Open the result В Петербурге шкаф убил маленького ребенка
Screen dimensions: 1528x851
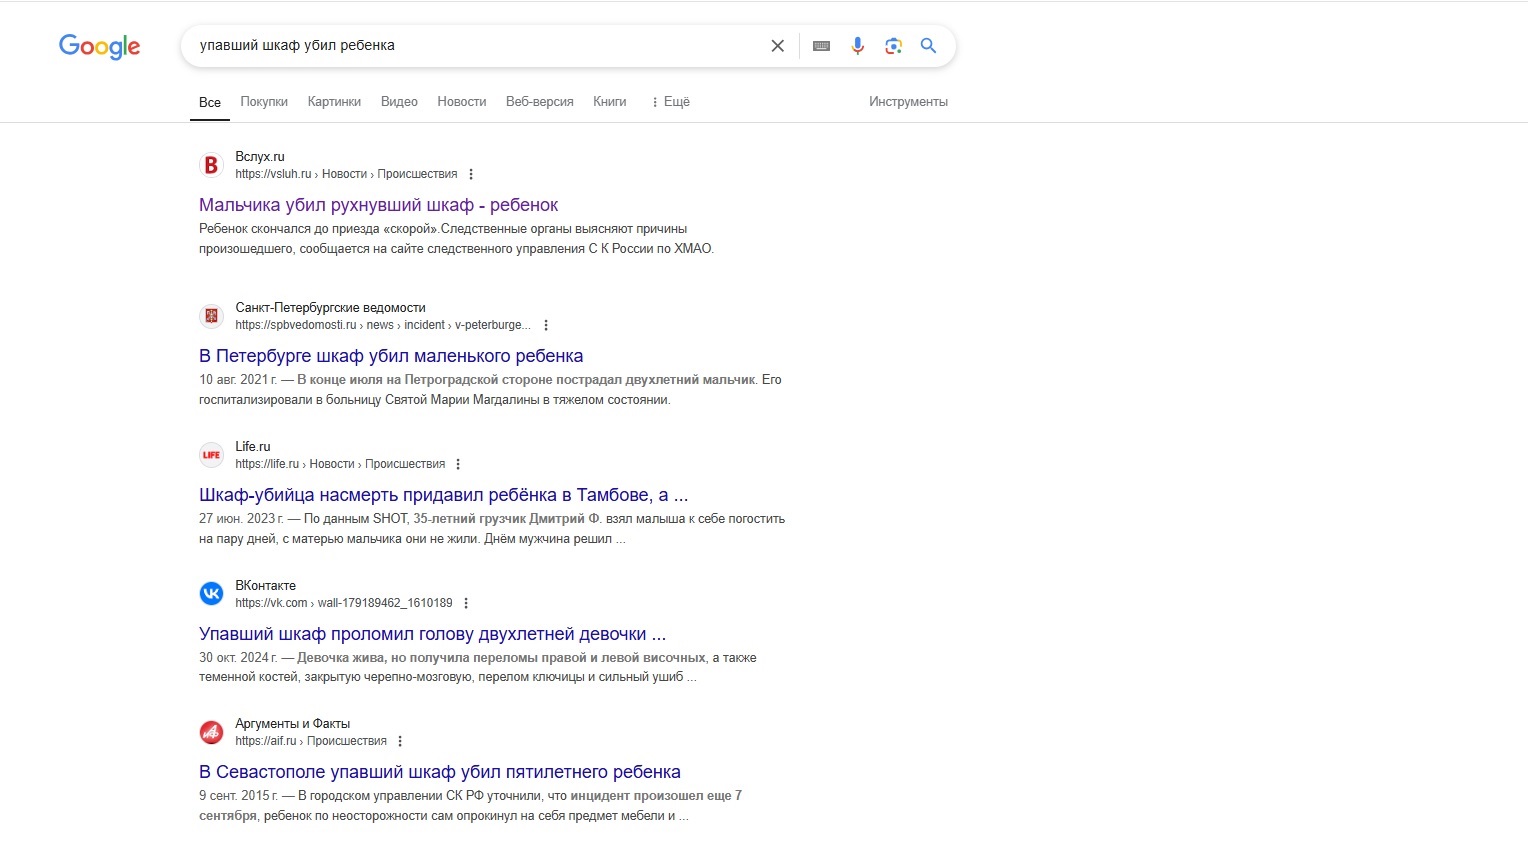point(391,356)
